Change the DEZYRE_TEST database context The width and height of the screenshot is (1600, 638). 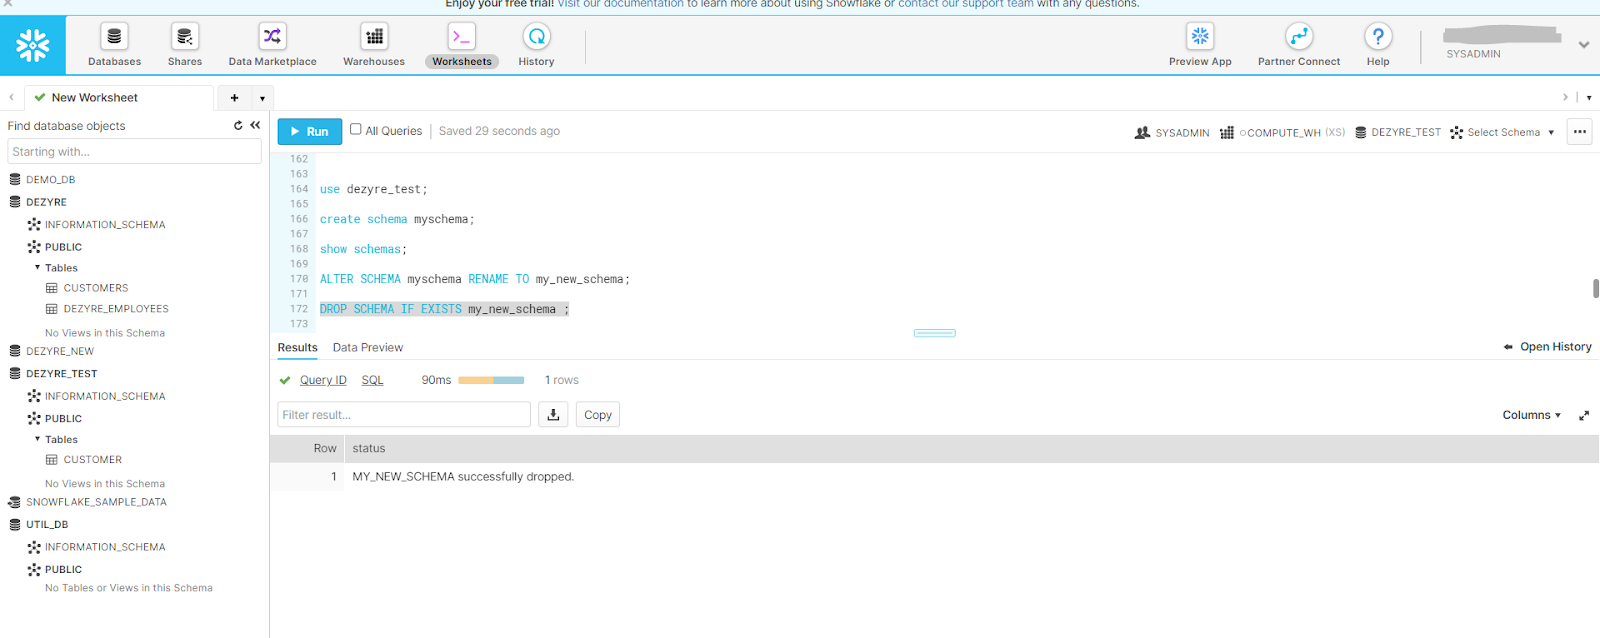(x=1398, y=133)
